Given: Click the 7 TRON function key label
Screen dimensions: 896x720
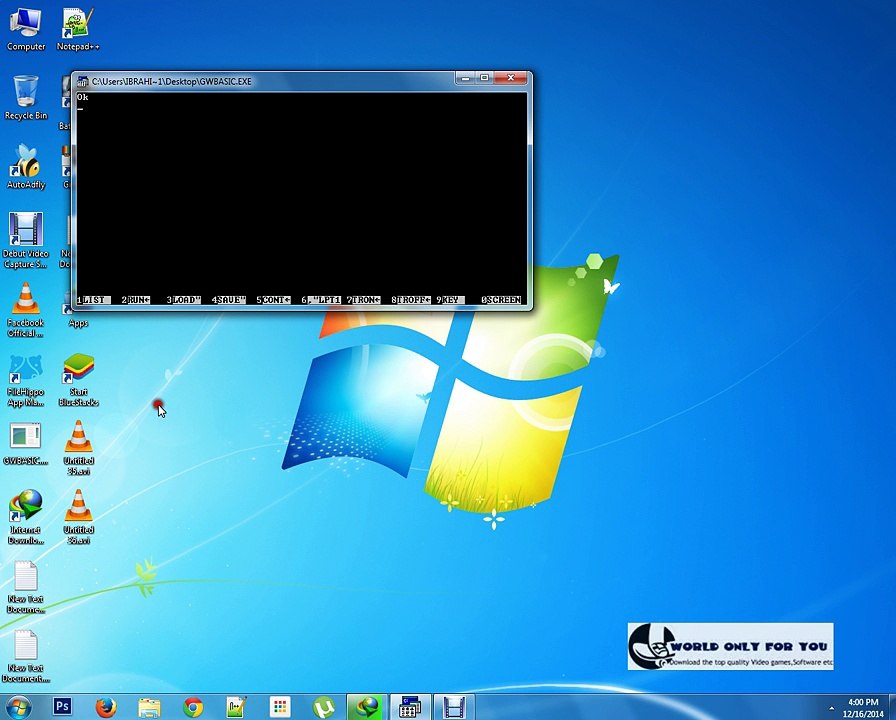Looking at the screenshot, I should click(x=363, y=299).
